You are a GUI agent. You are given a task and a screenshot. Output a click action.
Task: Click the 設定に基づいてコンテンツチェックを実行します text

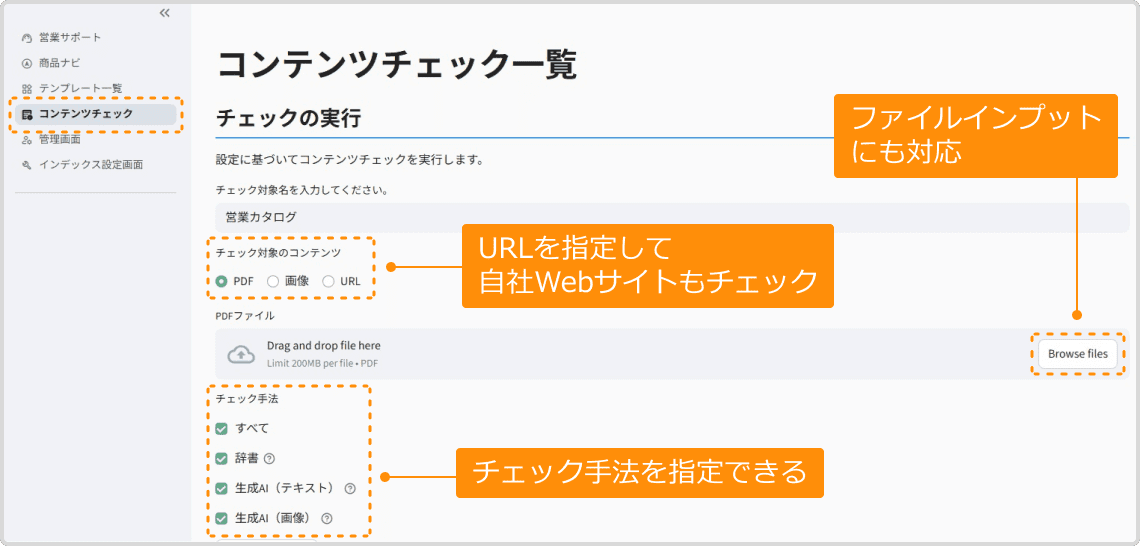[350, 159]
